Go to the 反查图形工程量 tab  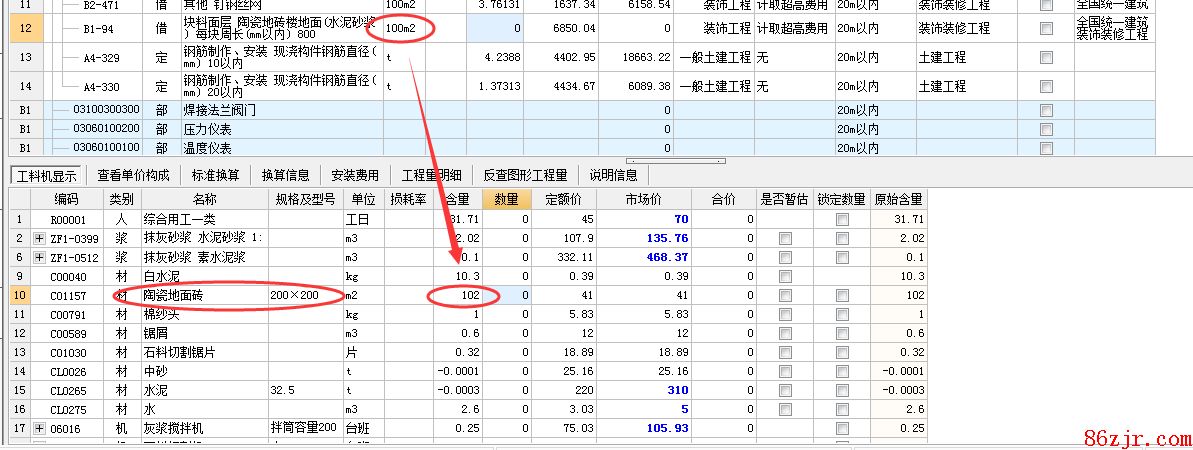tap(525, 175)
